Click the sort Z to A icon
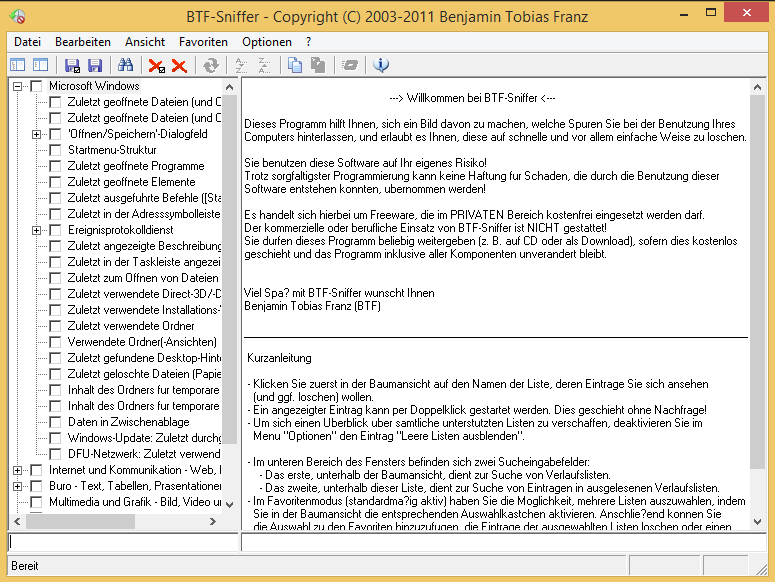The image size is (775, 582). (264, 65)
